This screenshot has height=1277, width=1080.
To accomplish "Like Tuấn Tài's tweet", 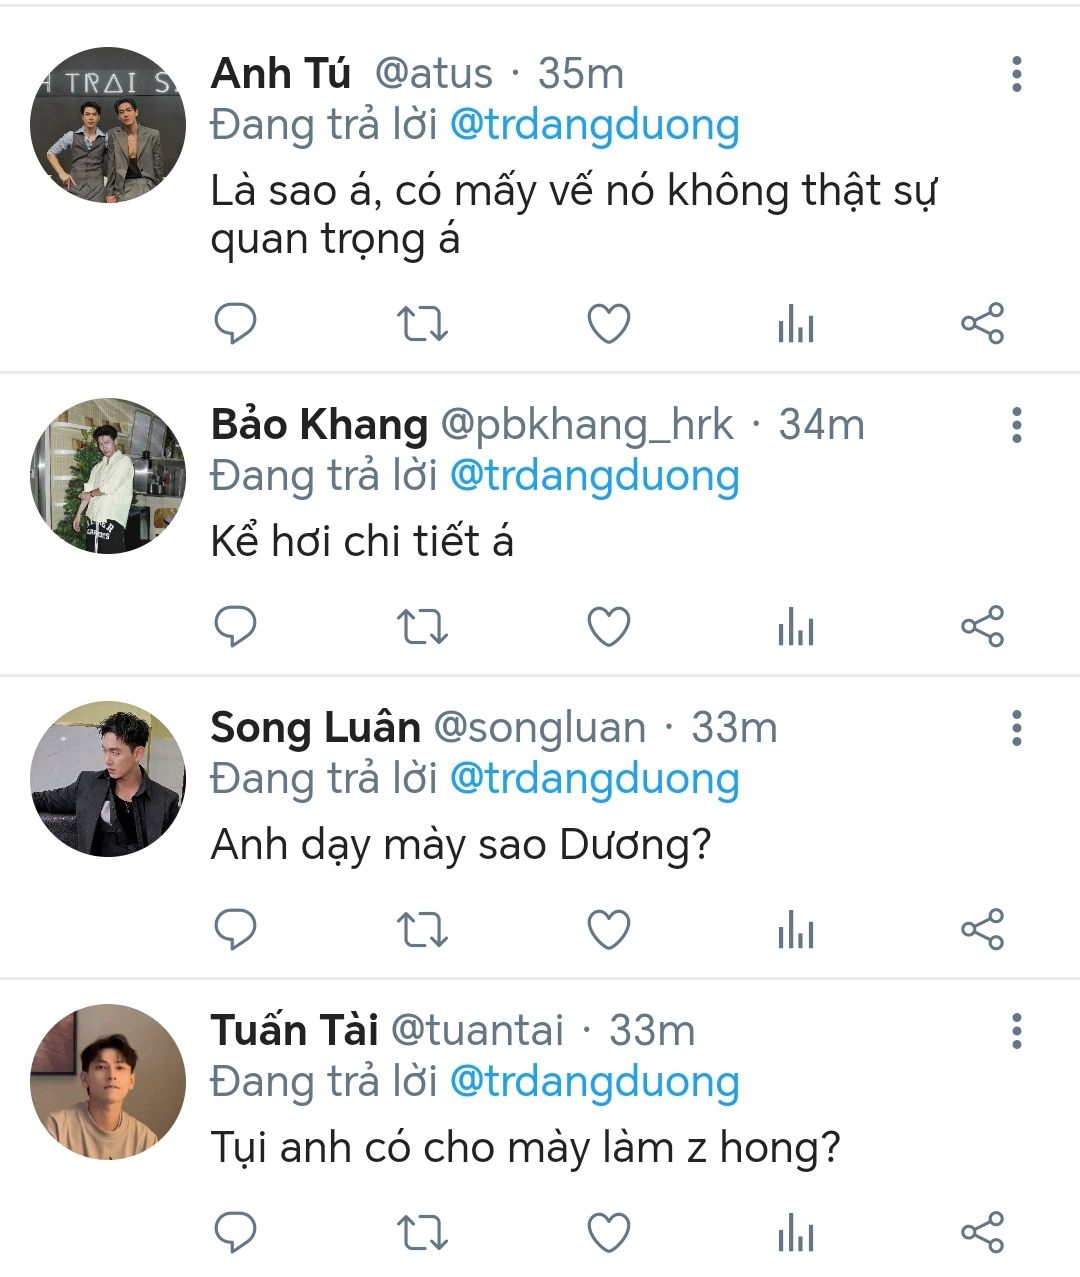I will 608,1232.
